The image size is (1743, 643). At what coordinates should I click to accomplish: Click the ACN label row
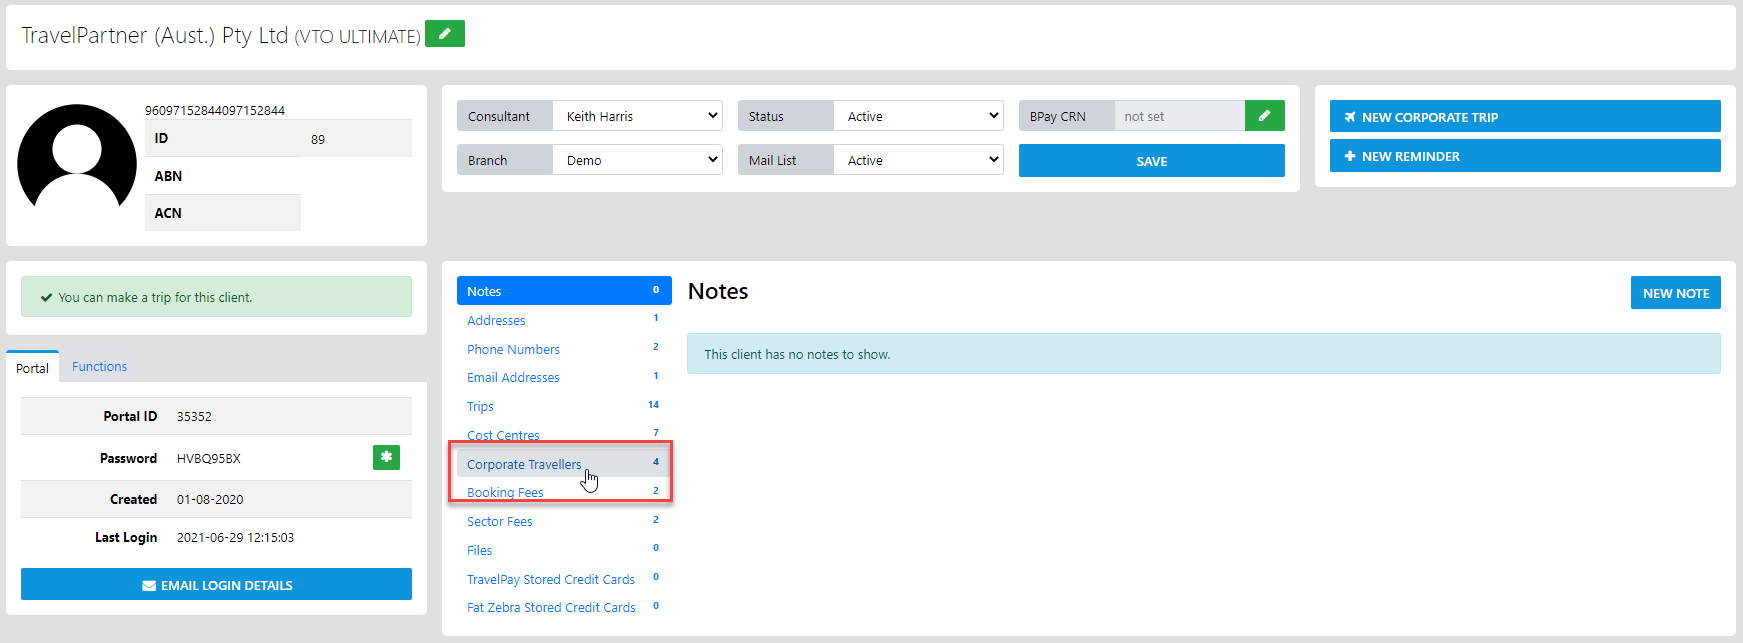(223, 213)
